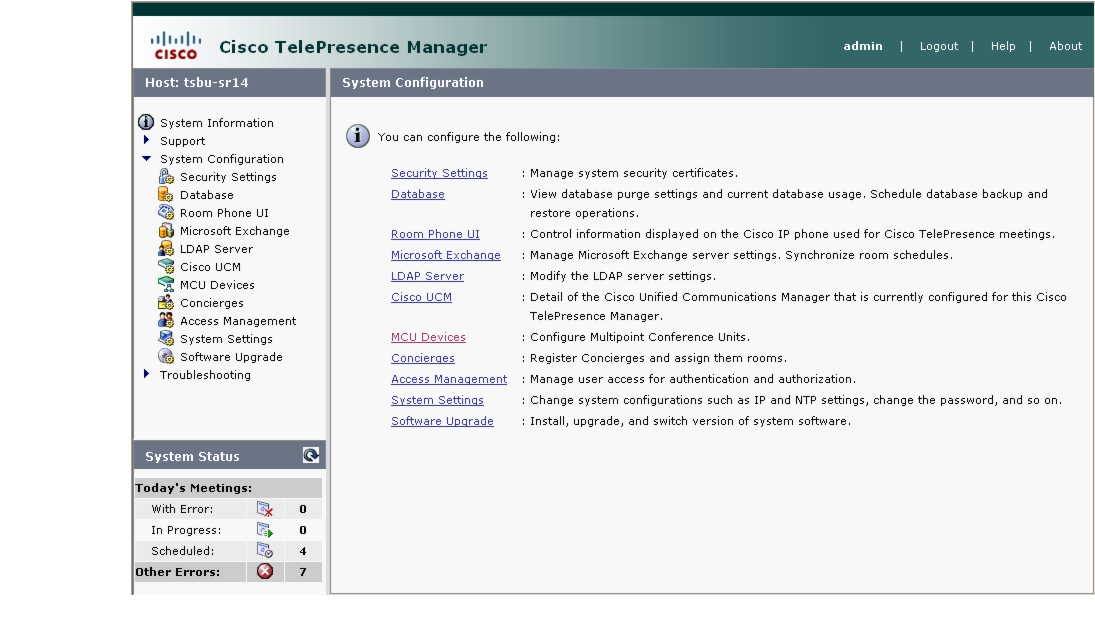Select System Settings in the sidebar tree

(x=226, y=339)
